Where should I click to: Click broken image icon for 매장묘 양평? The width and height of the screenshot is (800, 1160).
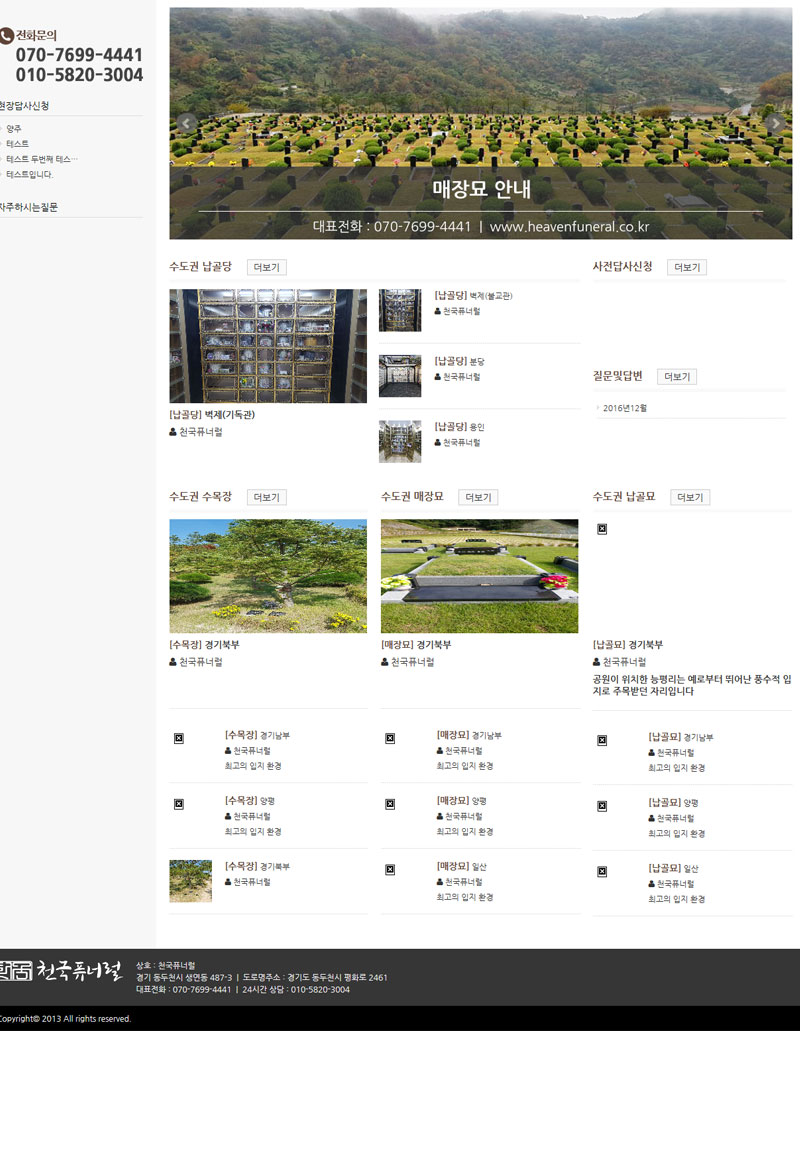390,804
